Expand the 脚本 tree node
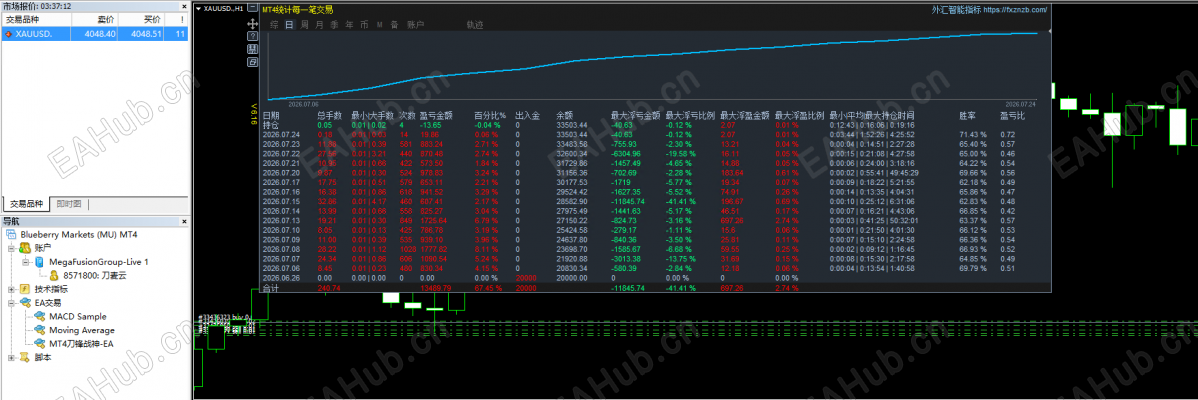Screen dimensions: 1198x400 [11, 357]
